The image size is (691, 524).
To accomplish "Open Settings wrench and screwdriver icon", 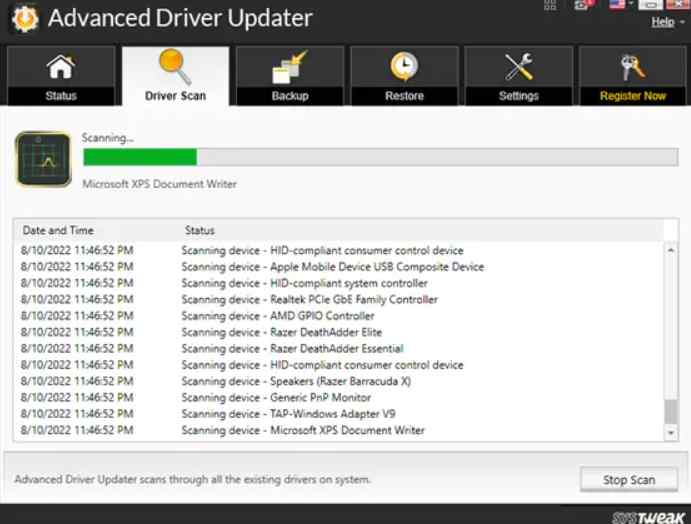I will click(x=518, y=68).
